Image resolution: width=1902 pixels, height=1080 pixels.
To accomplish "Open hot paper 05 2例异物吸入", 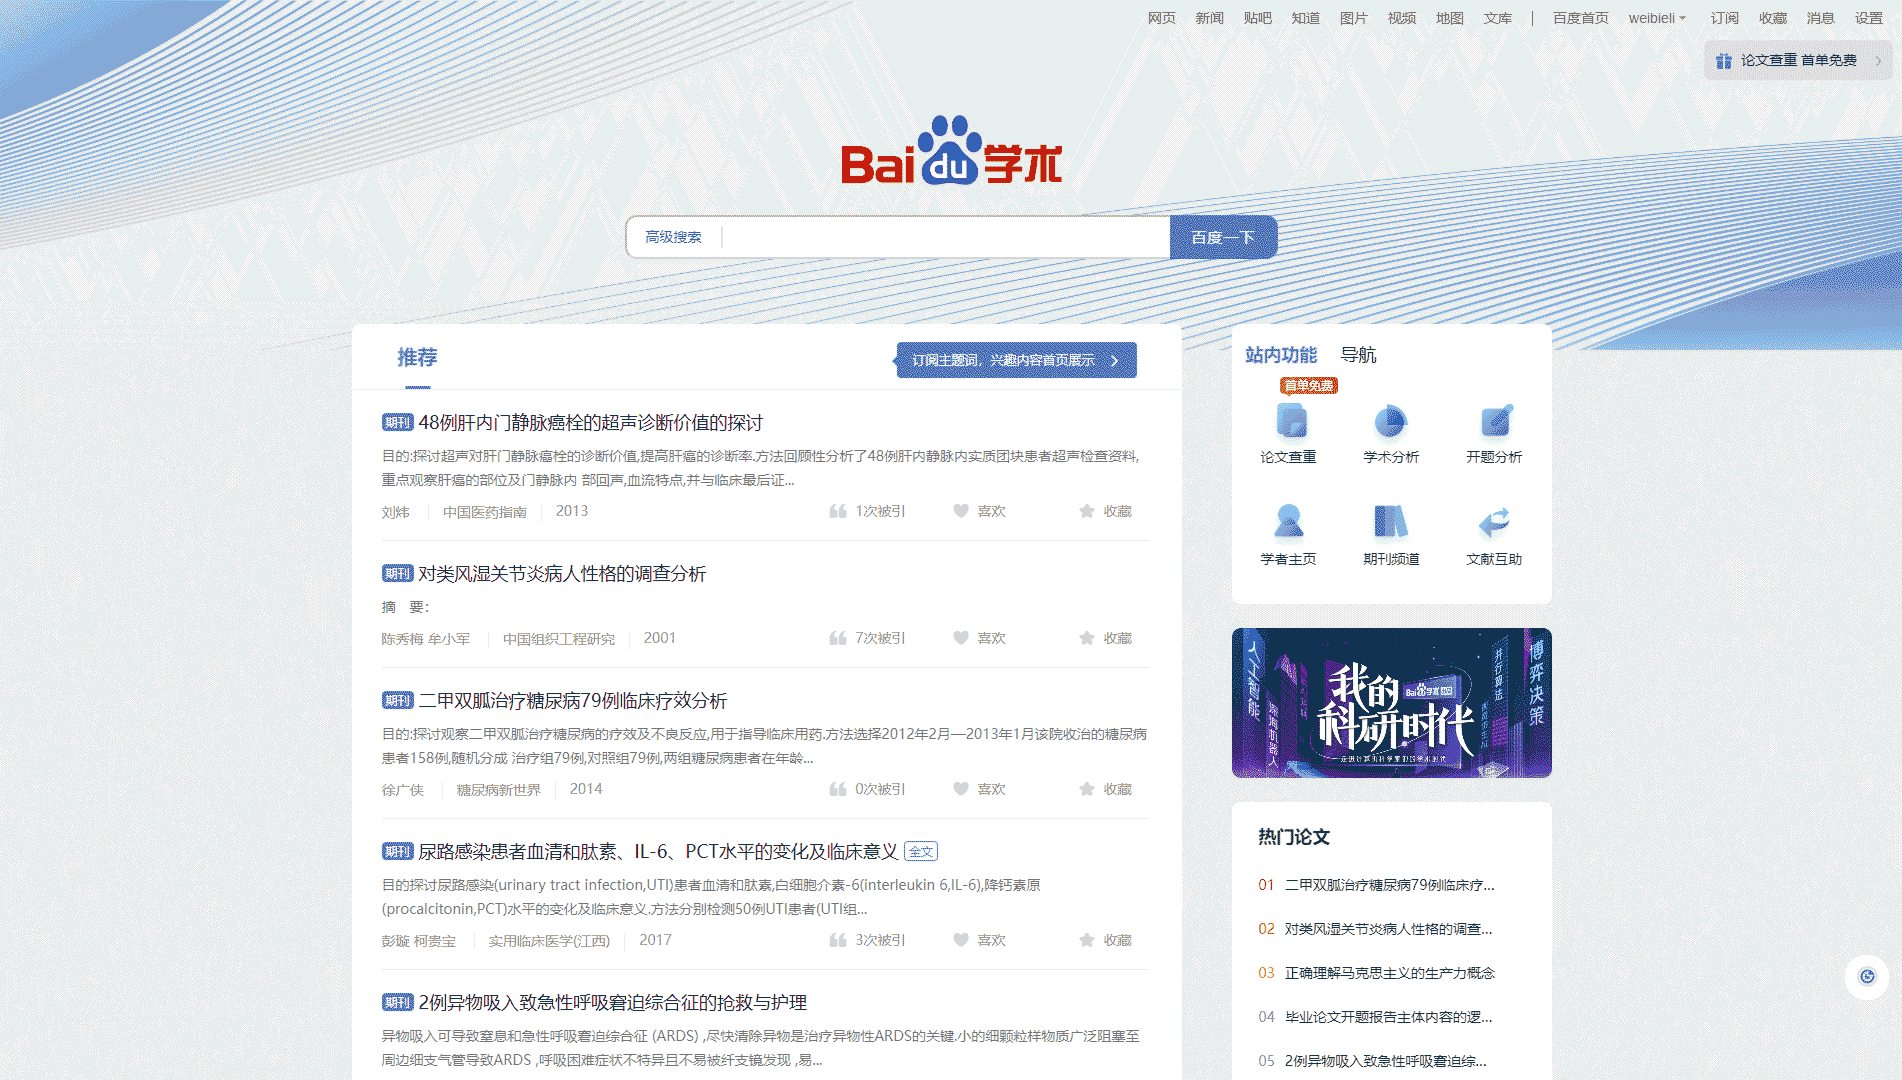I will pyautogui.click(x=1385, y=1061).
